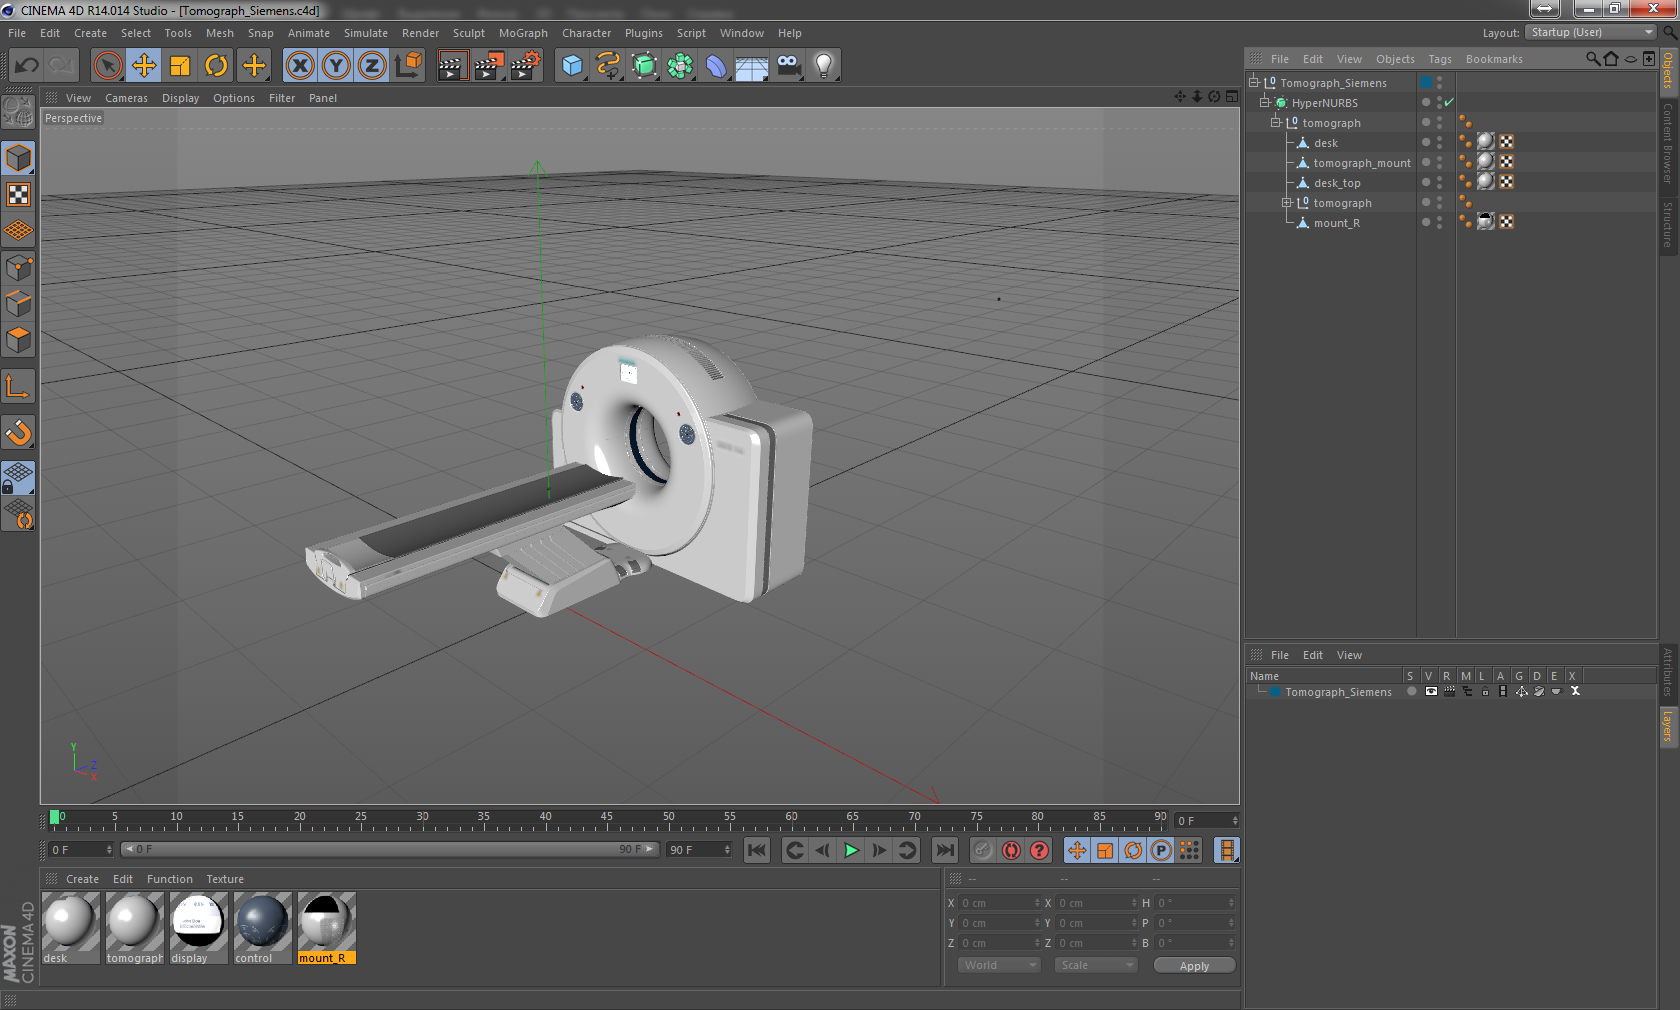
Task: Activate the Scale tool
Action: [x=180, y=66]
